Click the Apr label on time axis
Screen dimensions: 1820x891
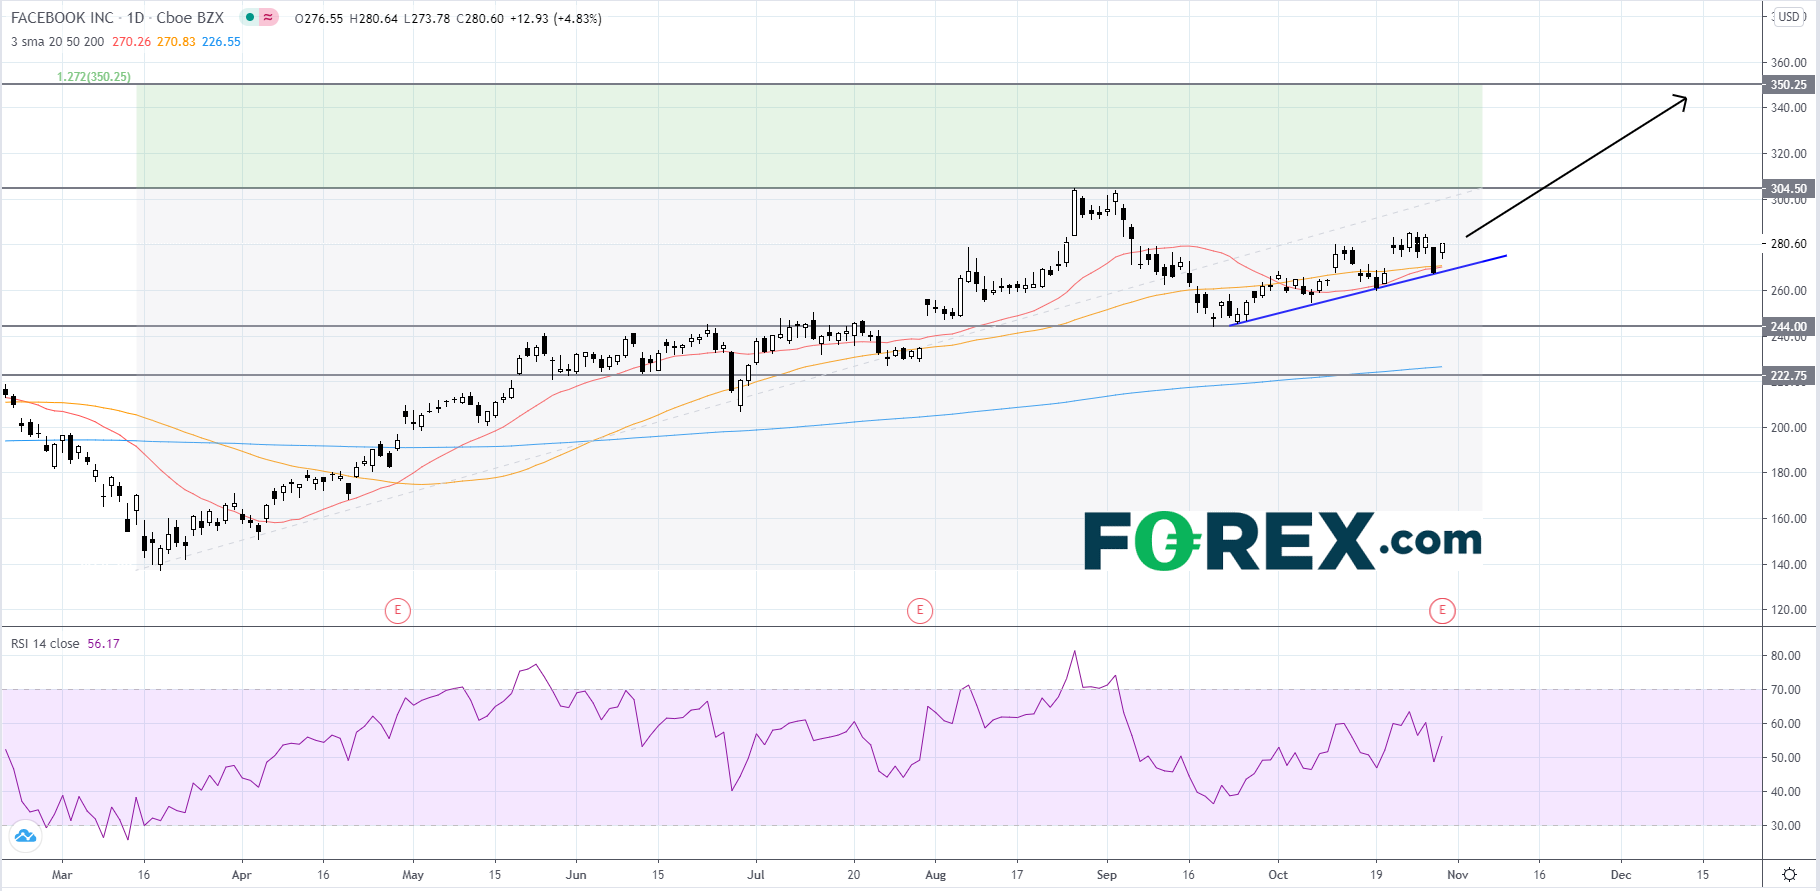[241, 875]
